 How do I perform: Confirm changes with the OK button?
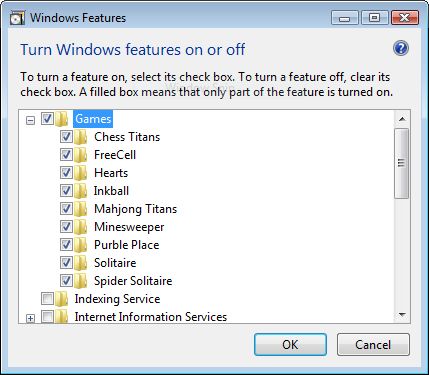(x=290, y=345)
